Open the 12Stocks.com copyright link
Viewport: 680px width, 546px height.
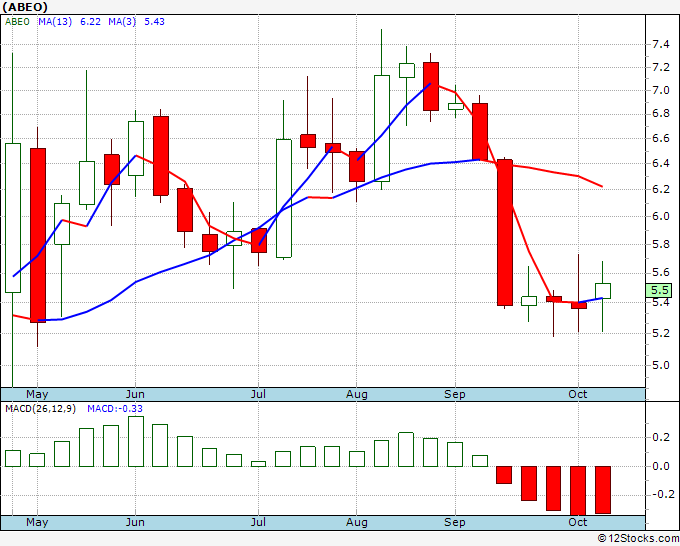(x=638, y=538)
